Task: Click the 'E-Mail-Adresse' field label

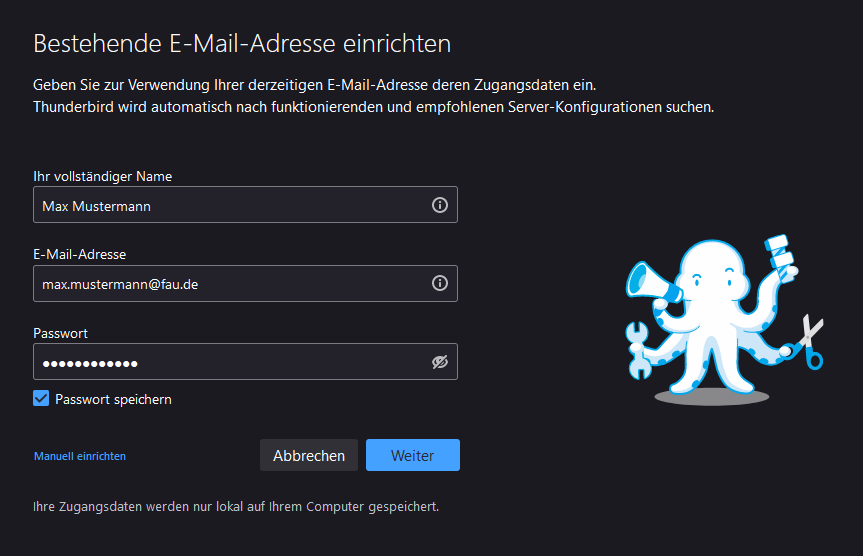Action: pos(80,255)
